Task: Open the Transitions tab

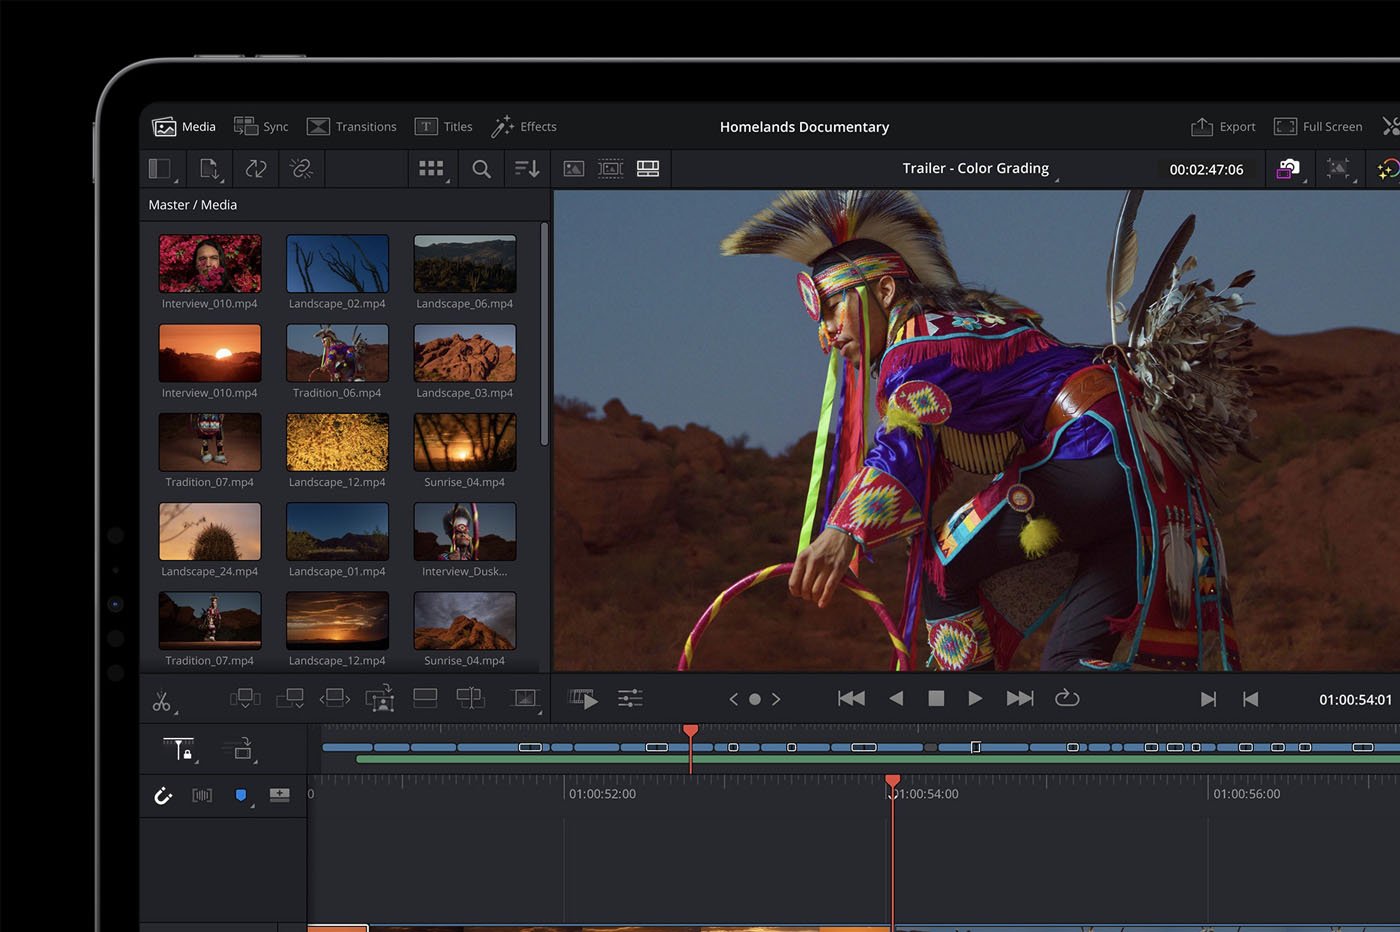Action: click(x=351, y=127)
